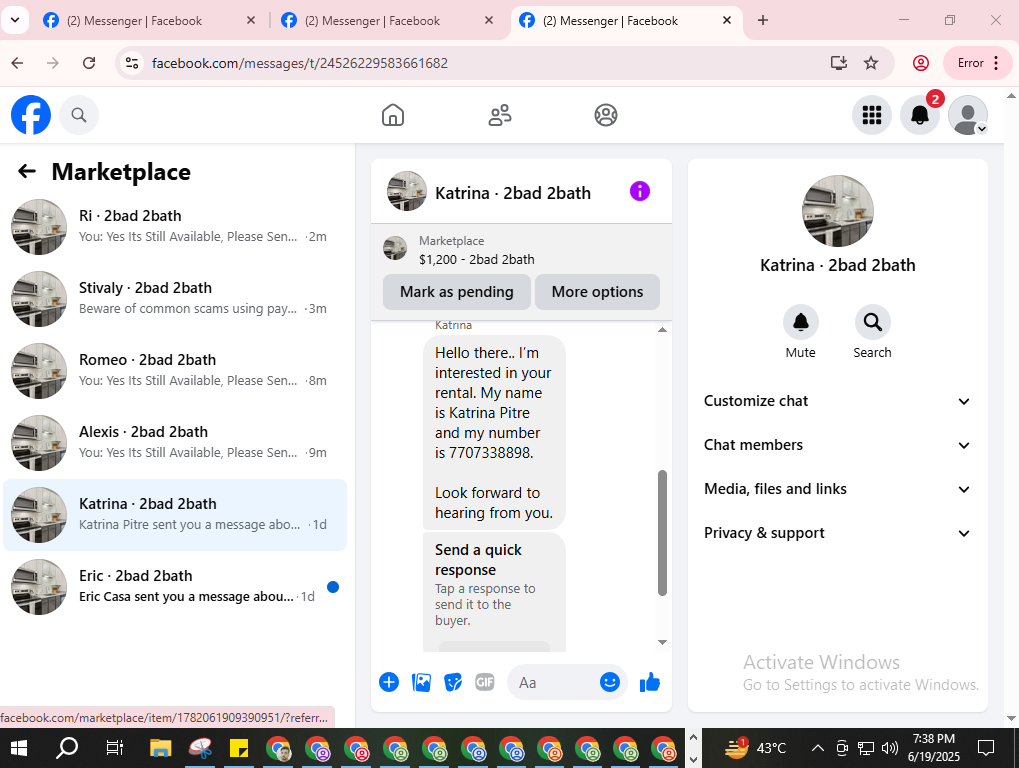
Task: Switch to the first Messenger tab
Action: (x=149, y=21)
